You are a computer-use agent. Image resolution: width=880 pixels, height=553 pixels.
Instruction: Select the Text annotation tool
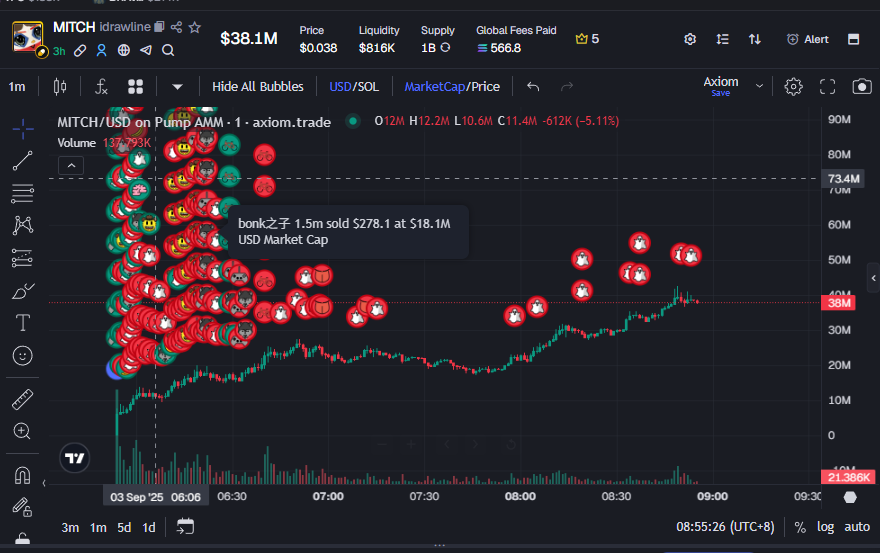23,323
